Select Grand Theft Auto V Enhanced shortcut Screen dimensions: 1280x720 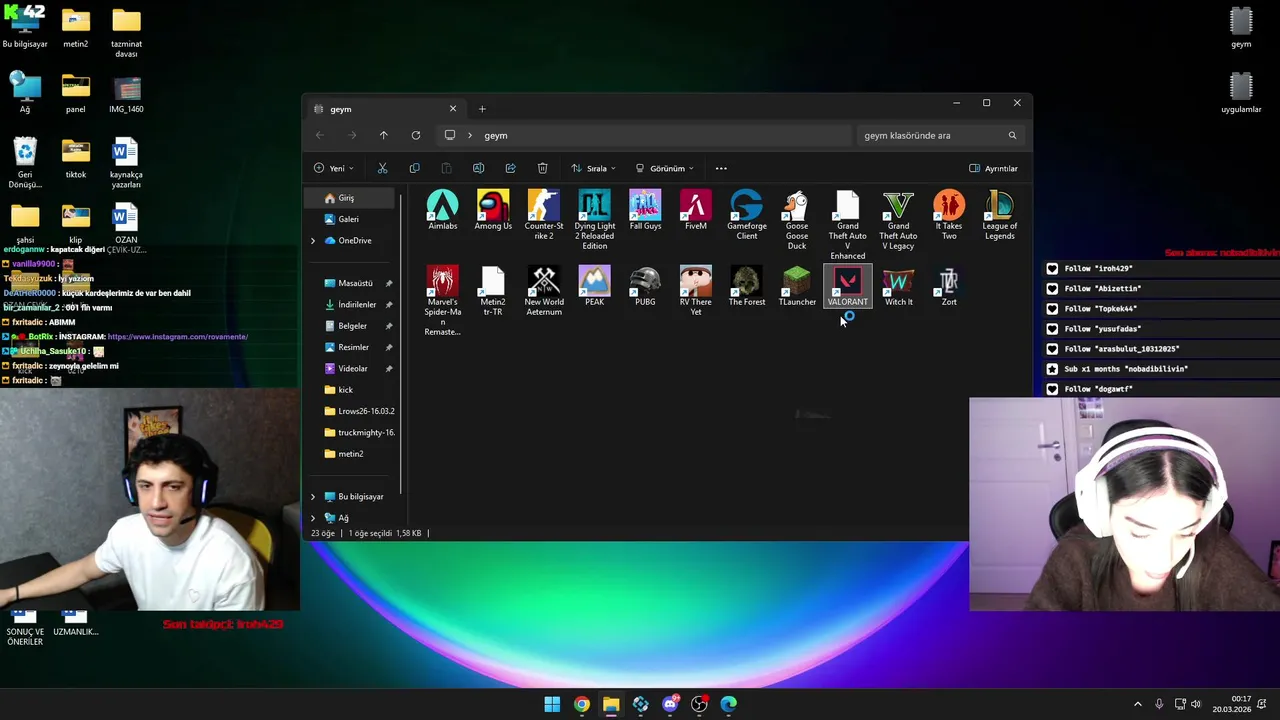coord(848,226)
